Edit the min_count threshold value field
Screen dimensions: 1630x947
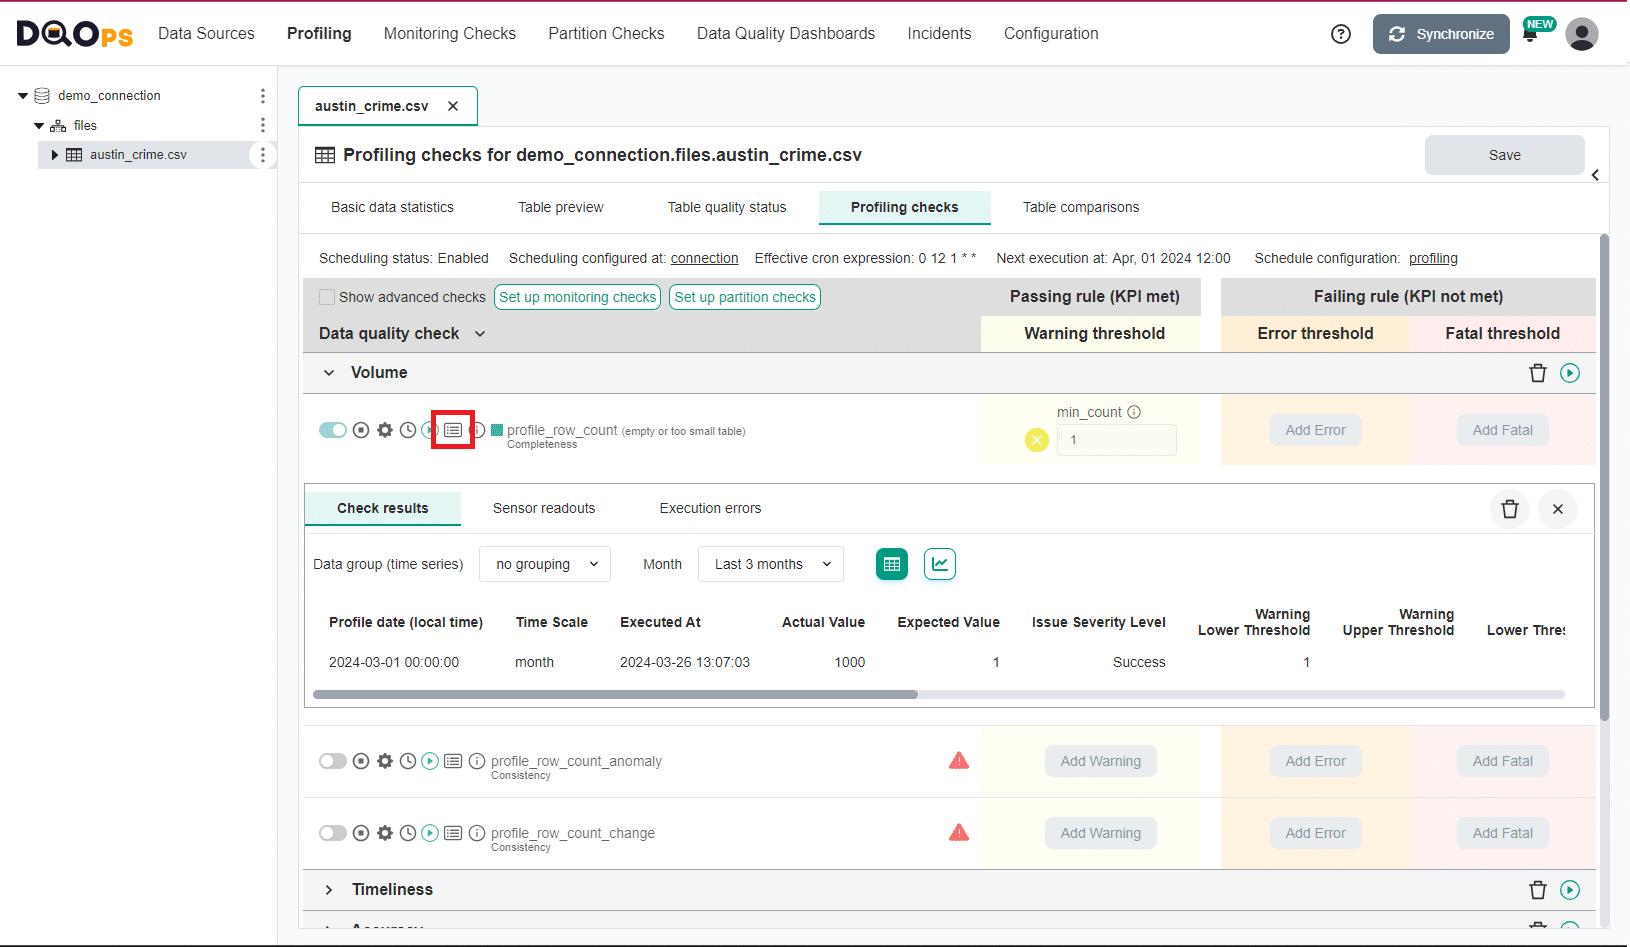click(1116, 440)
